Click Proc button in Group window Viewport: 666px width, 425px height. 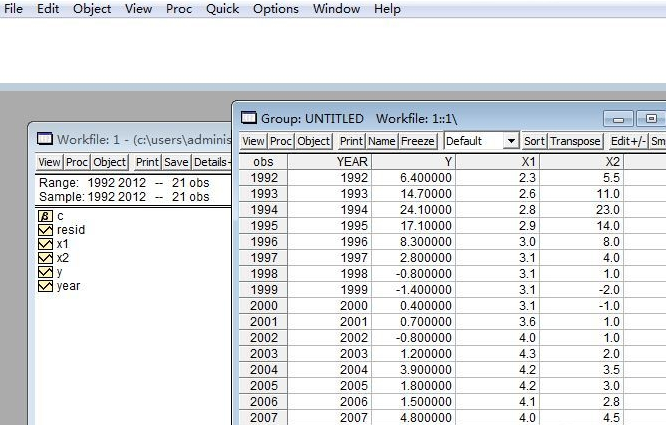[281, 141]
